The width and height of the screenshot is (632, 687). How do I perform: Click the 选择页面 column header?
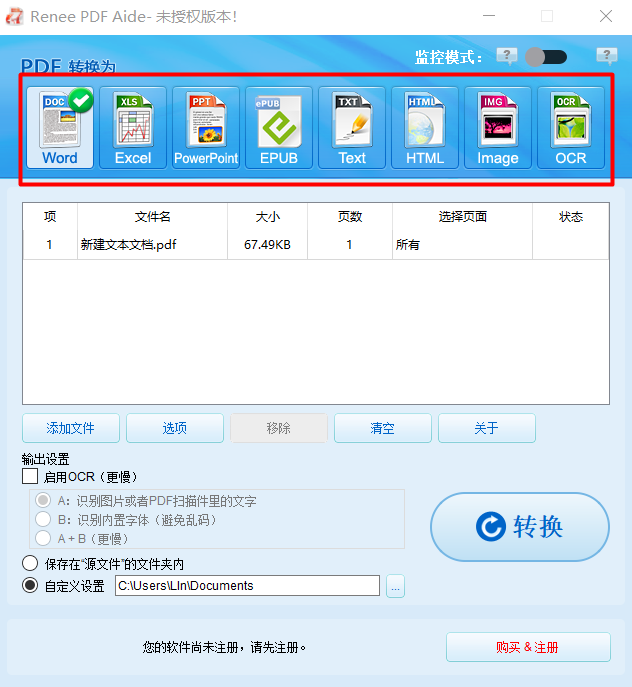(462, 217)
